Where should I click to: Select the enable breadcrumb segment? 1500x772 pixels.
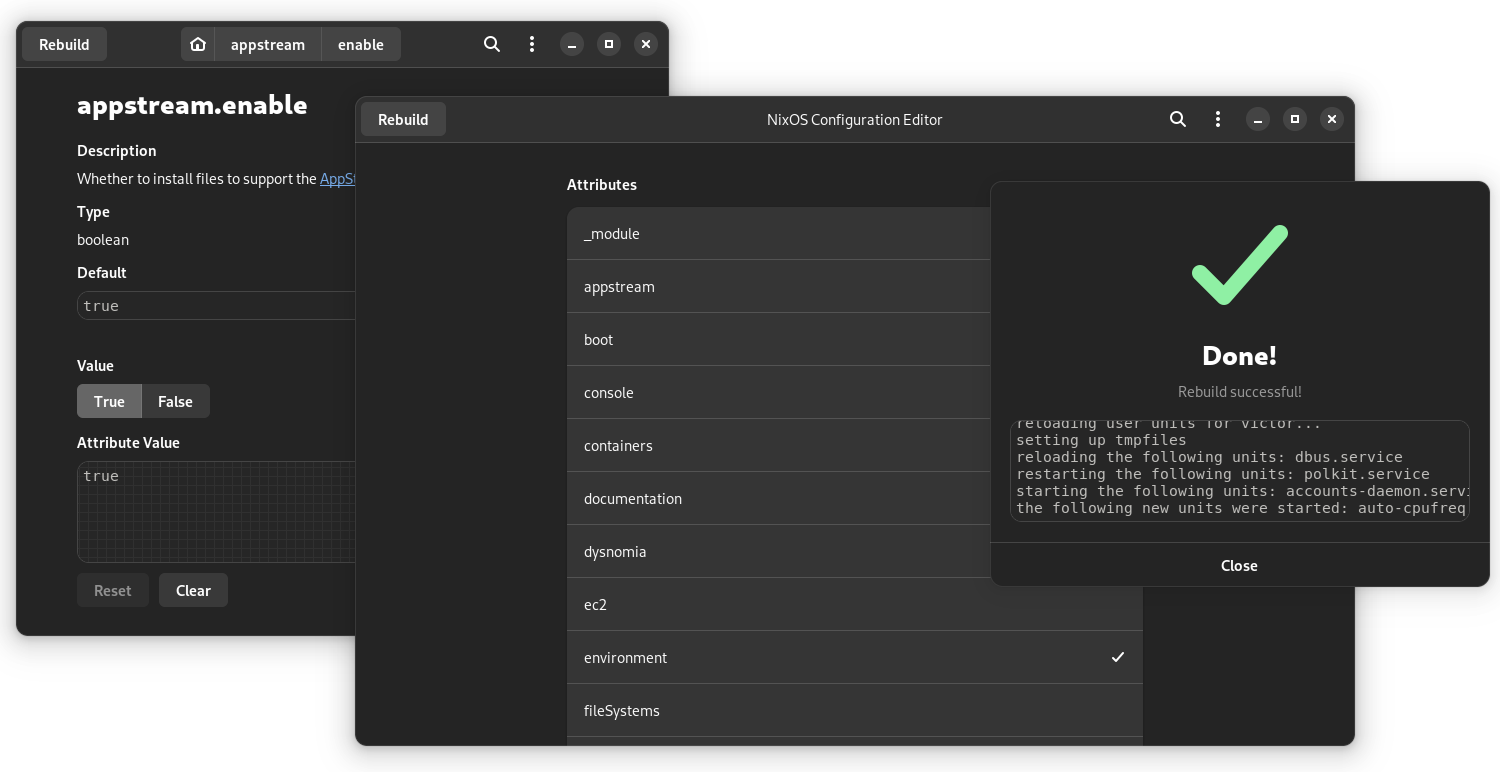pos(361,44)
